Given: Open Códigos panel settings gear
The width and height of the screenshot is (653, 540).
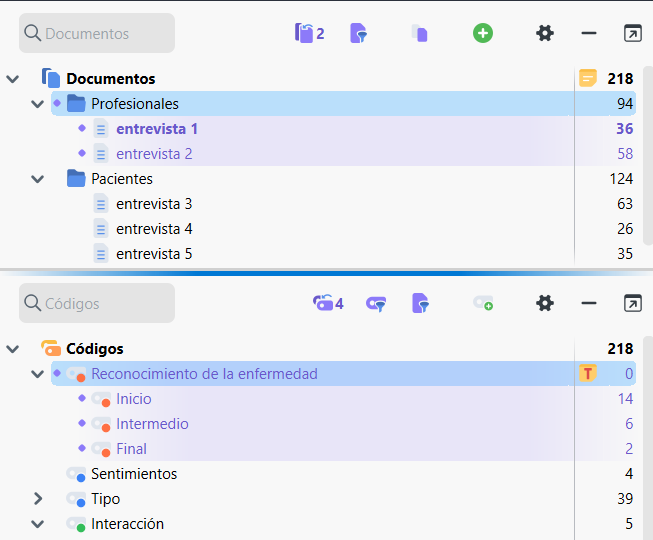Looking at the screenshot, I should click(x=545, y=303).
